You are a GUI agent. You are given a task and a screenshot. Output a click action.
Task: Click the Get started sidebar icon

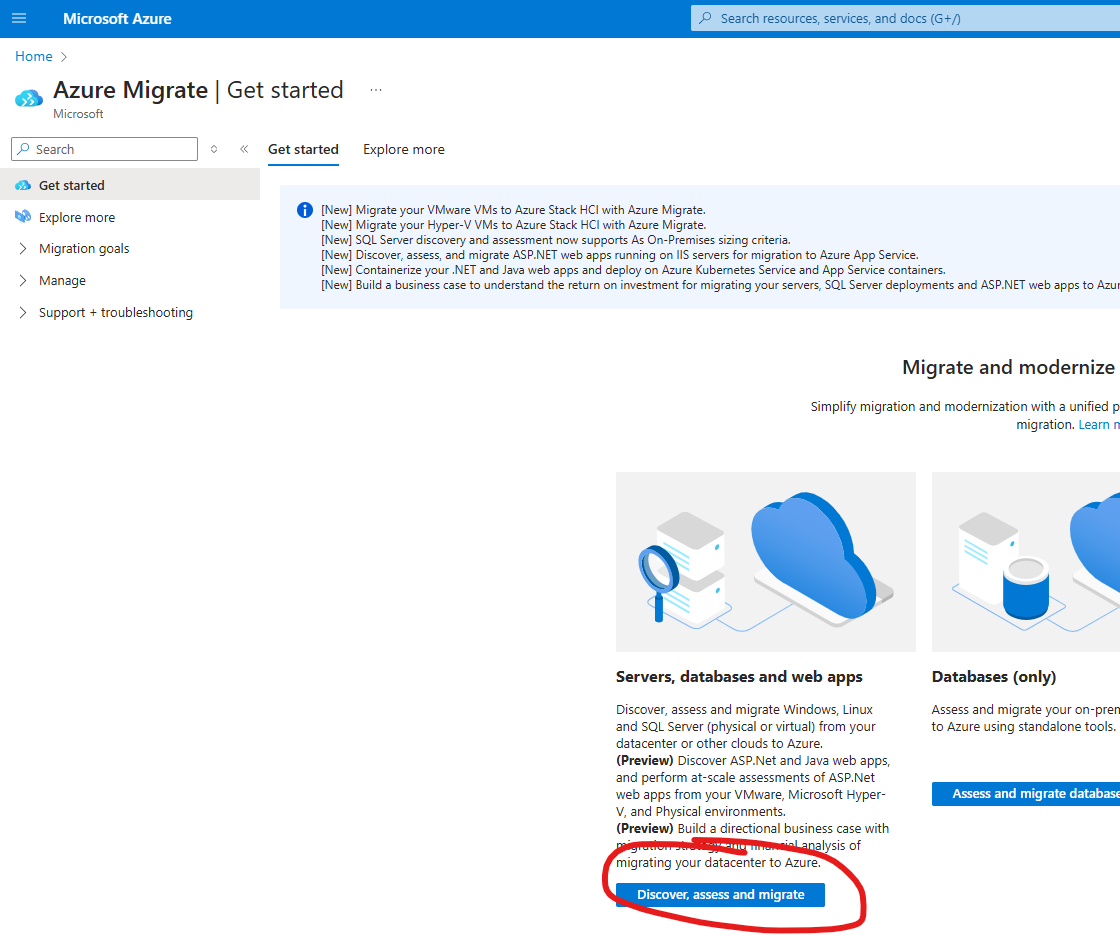23,185
